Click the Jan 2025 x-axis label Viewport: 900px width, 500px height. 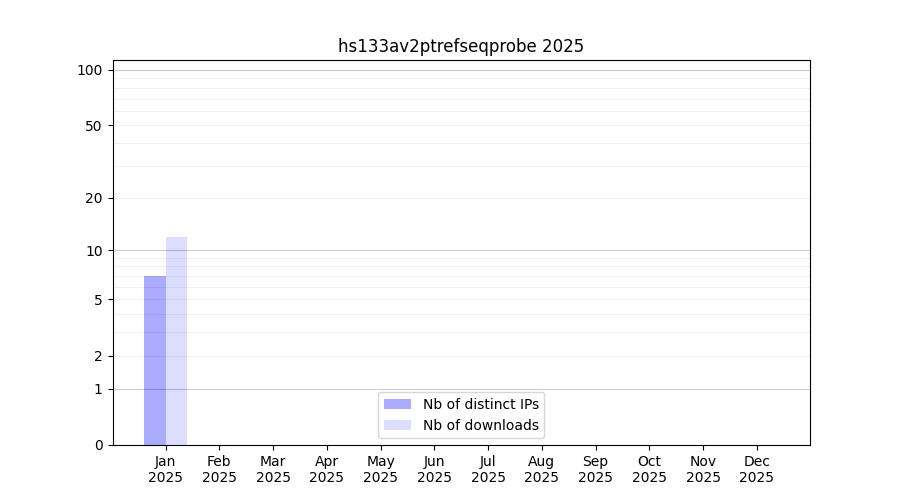166,469
